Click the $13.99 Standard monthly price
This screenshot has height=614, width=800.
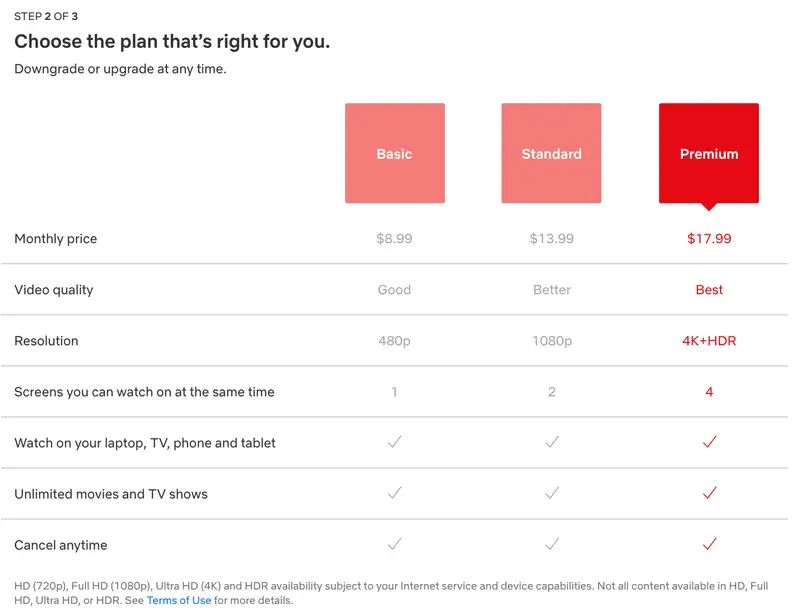pyautogui.click(x=551, y=238)
